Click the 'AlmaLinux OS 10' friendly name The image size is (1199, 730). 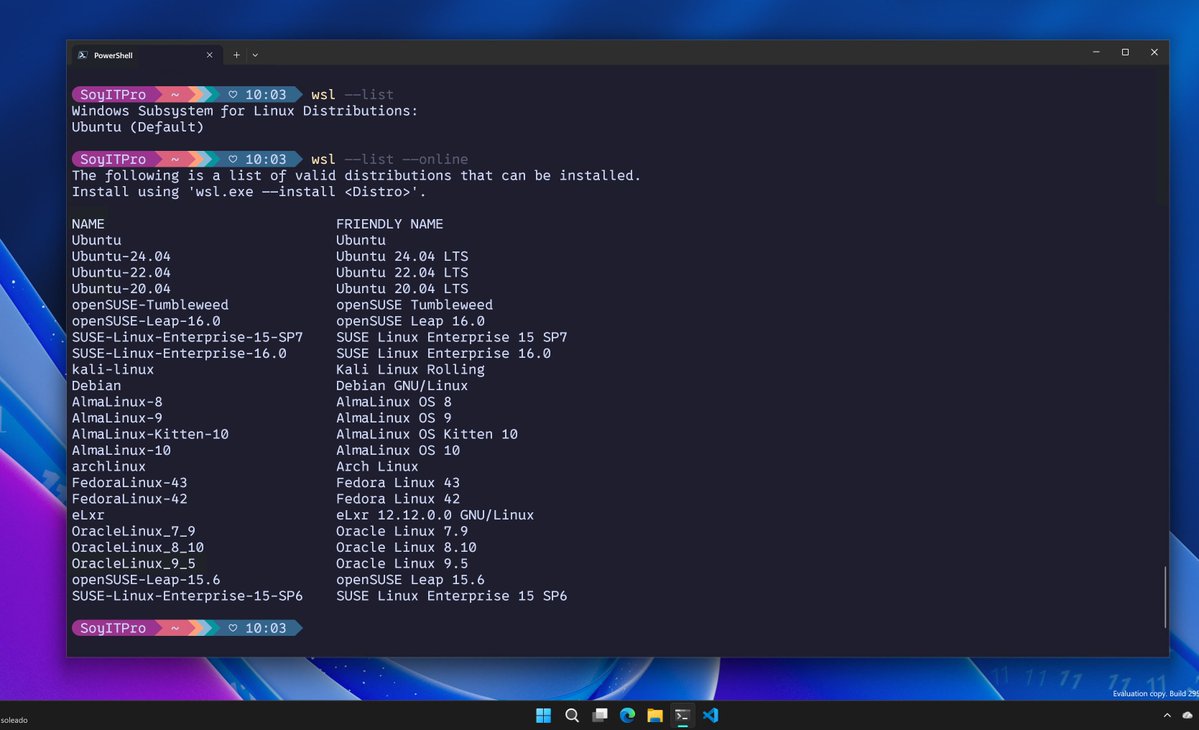tap(398, 450)
